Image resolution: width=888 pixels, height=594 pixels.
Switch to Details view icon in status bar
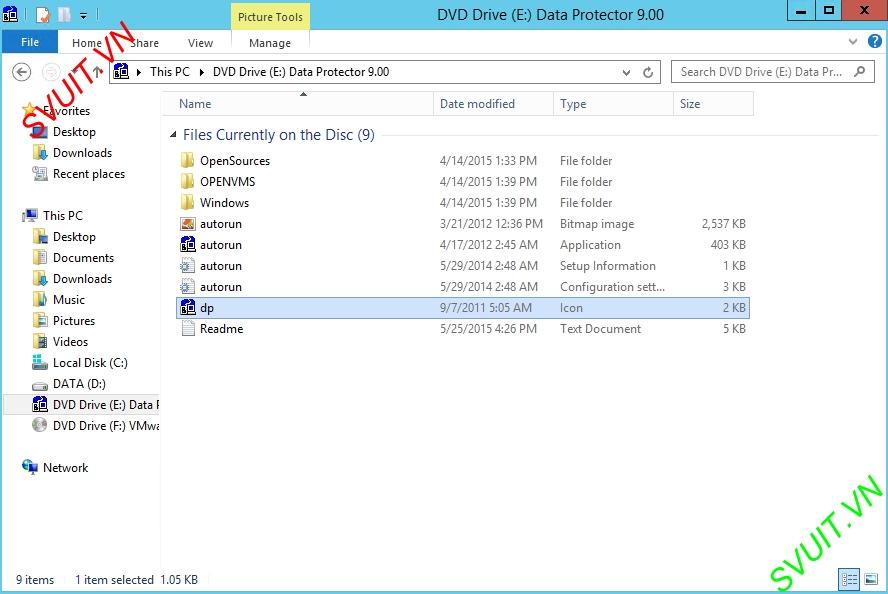849,579
